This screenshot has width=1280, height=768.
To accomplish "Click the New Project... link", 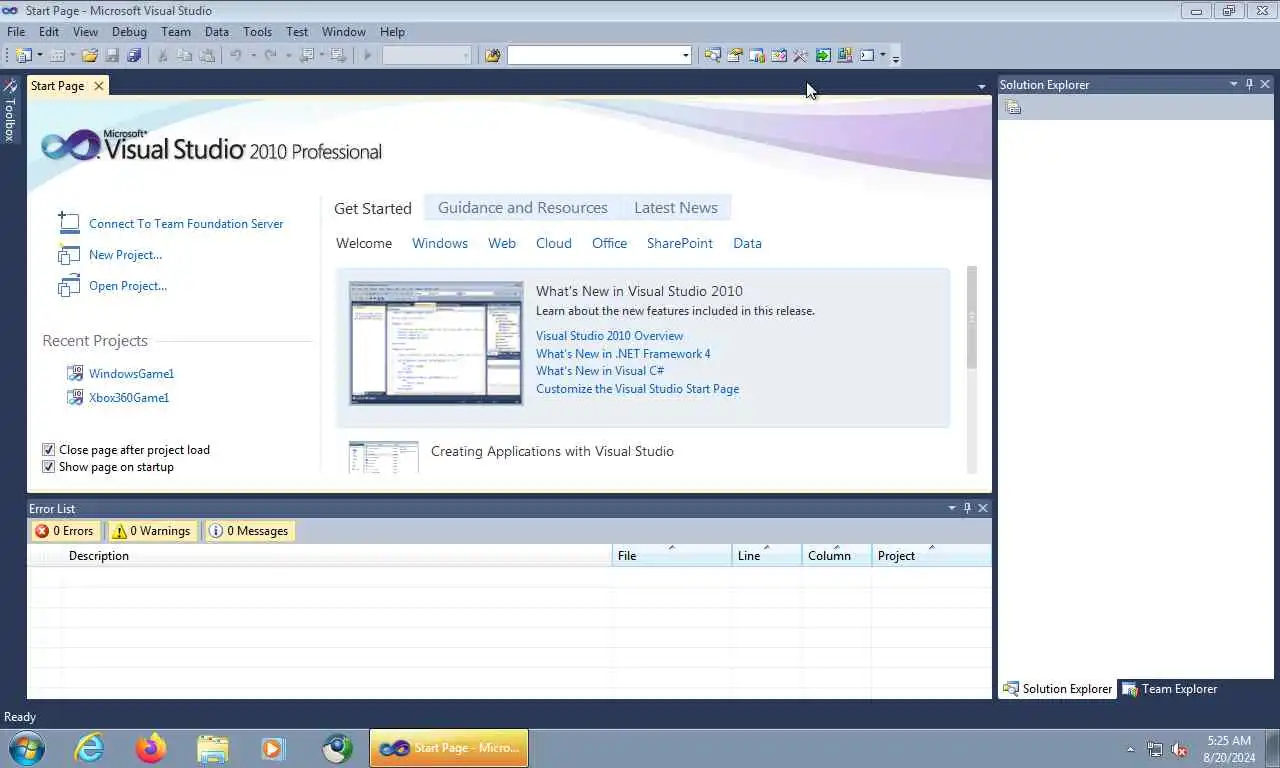I will click(125, 255).
